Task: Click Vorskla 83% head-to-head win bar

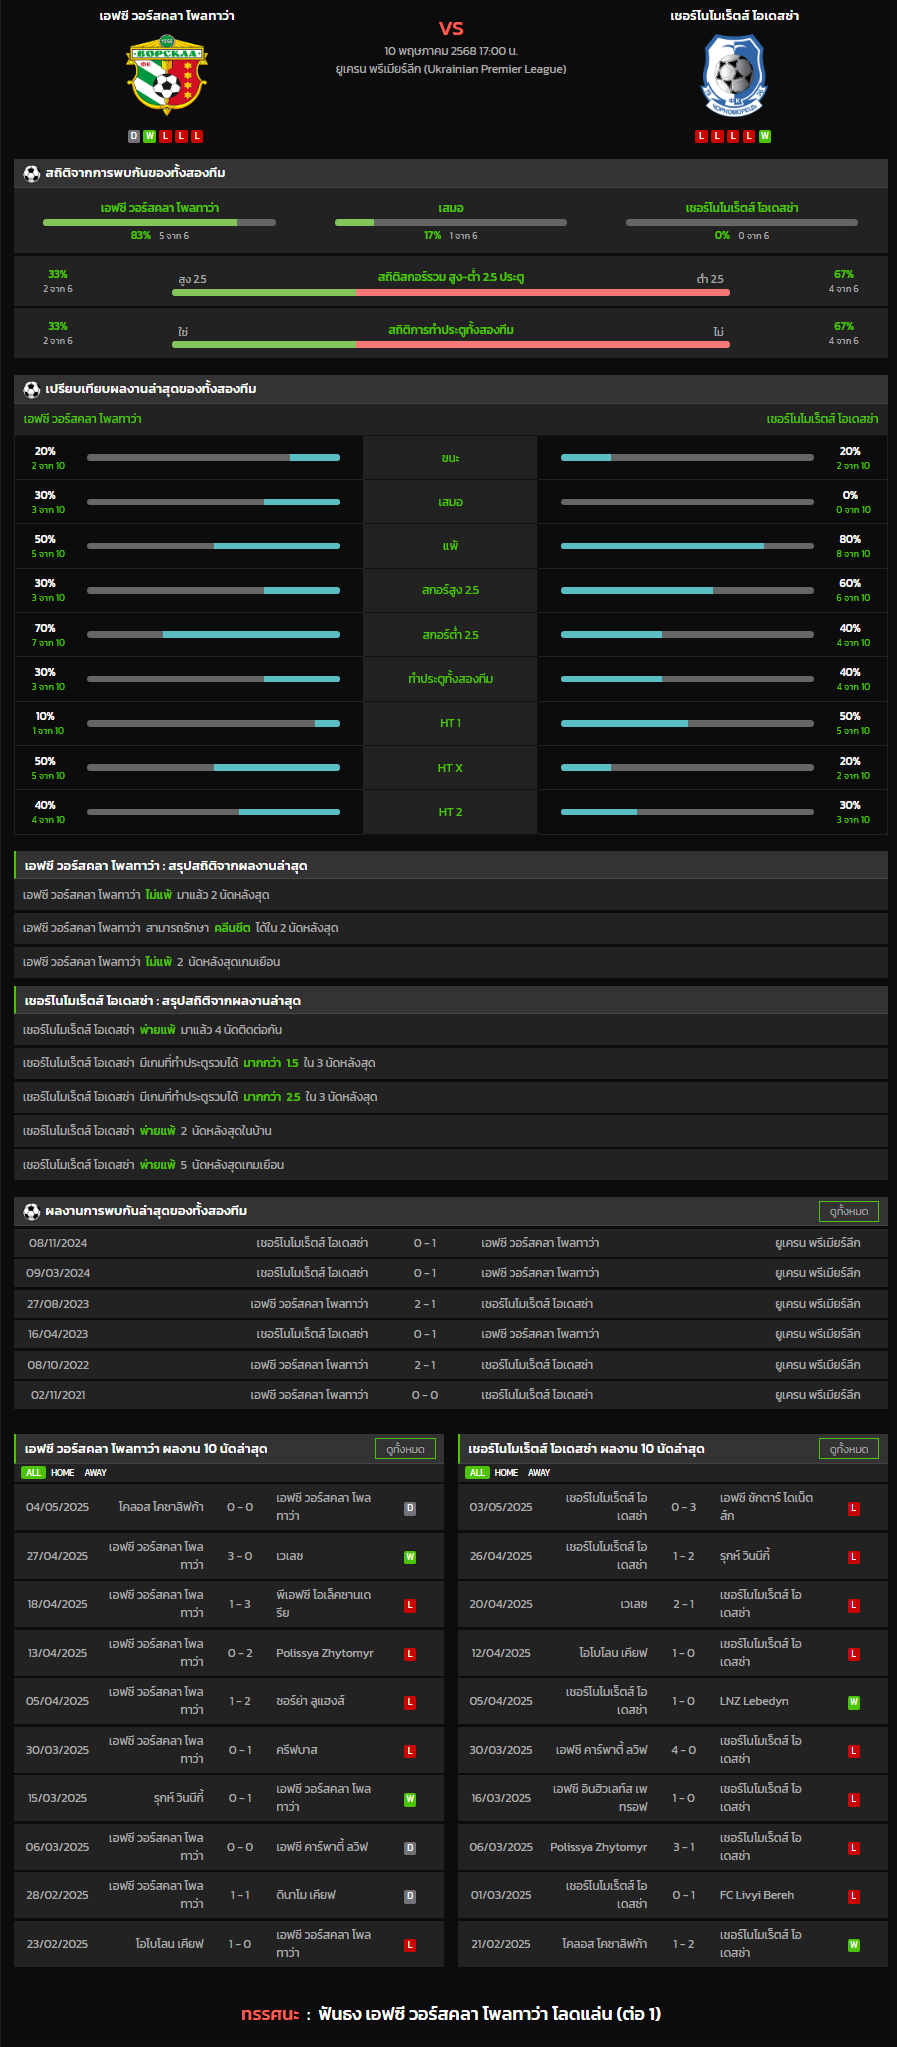Action: (x=159, y=222)
